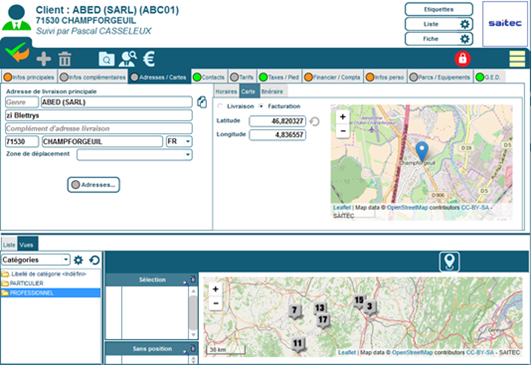Click the cluster marker labeled 17

click(x=323, y=321)
